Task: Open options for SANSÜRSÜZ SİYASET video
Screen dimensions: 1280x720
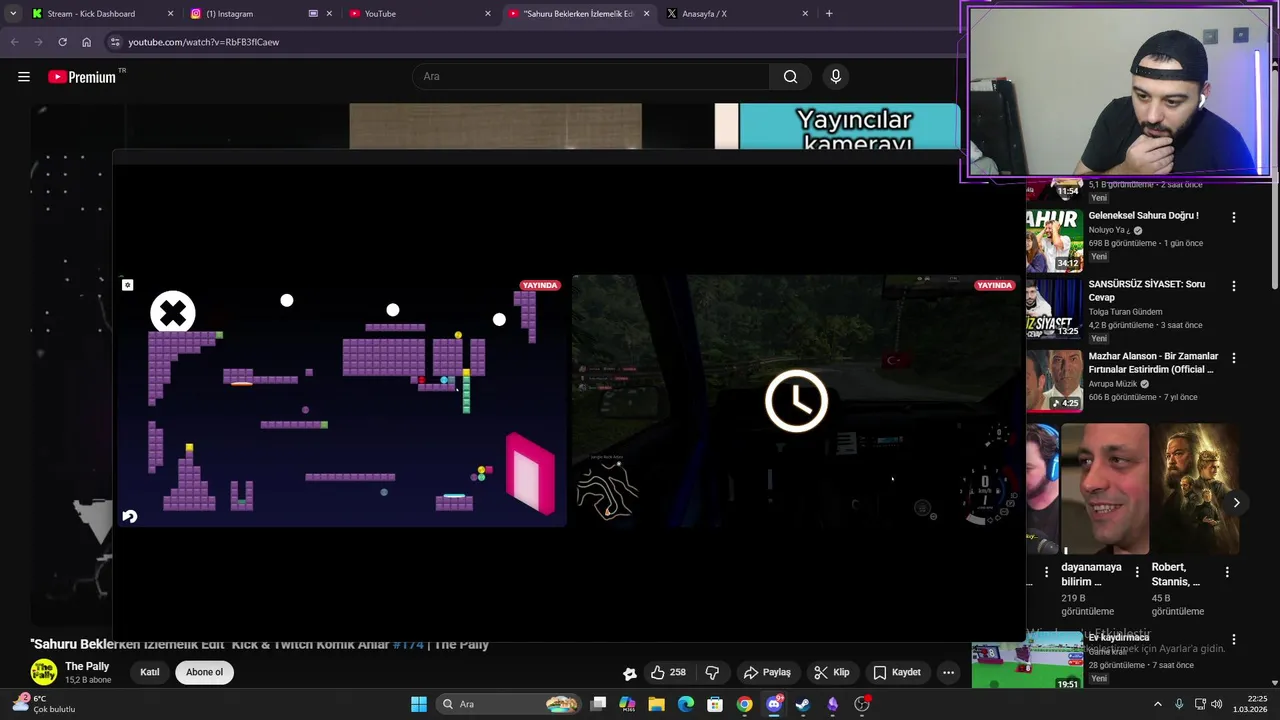Action: [1234, 286]
